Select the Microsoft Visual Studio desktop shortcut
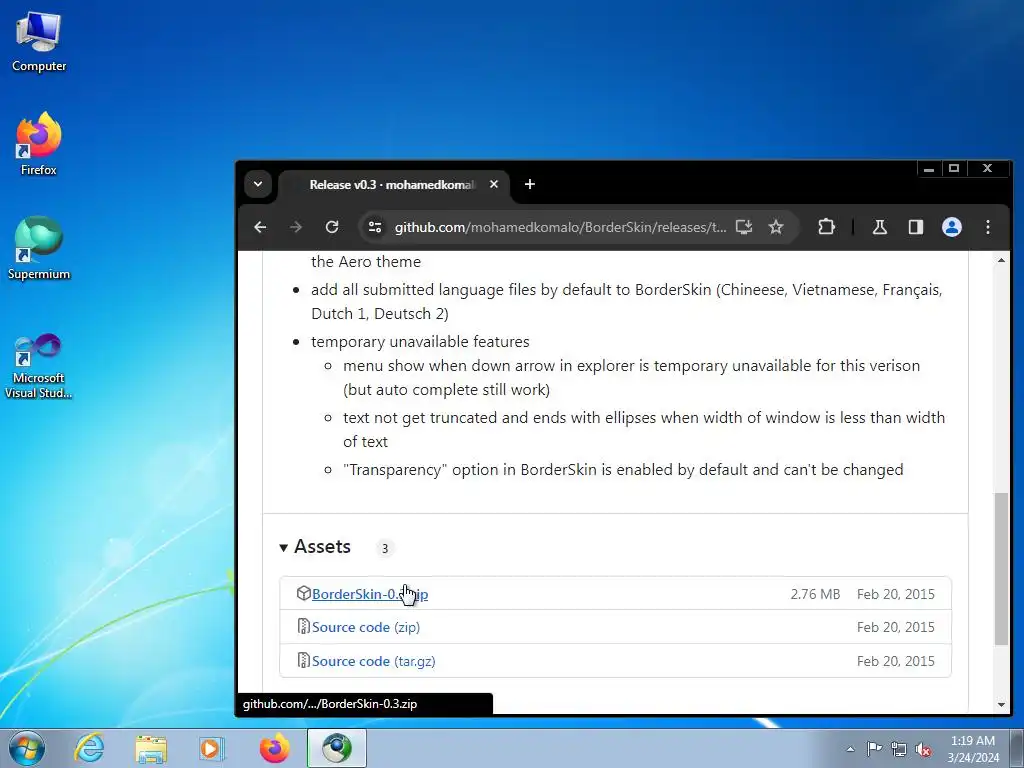The width and height of the screenshot is (1024, 768). tap(39, 366)
